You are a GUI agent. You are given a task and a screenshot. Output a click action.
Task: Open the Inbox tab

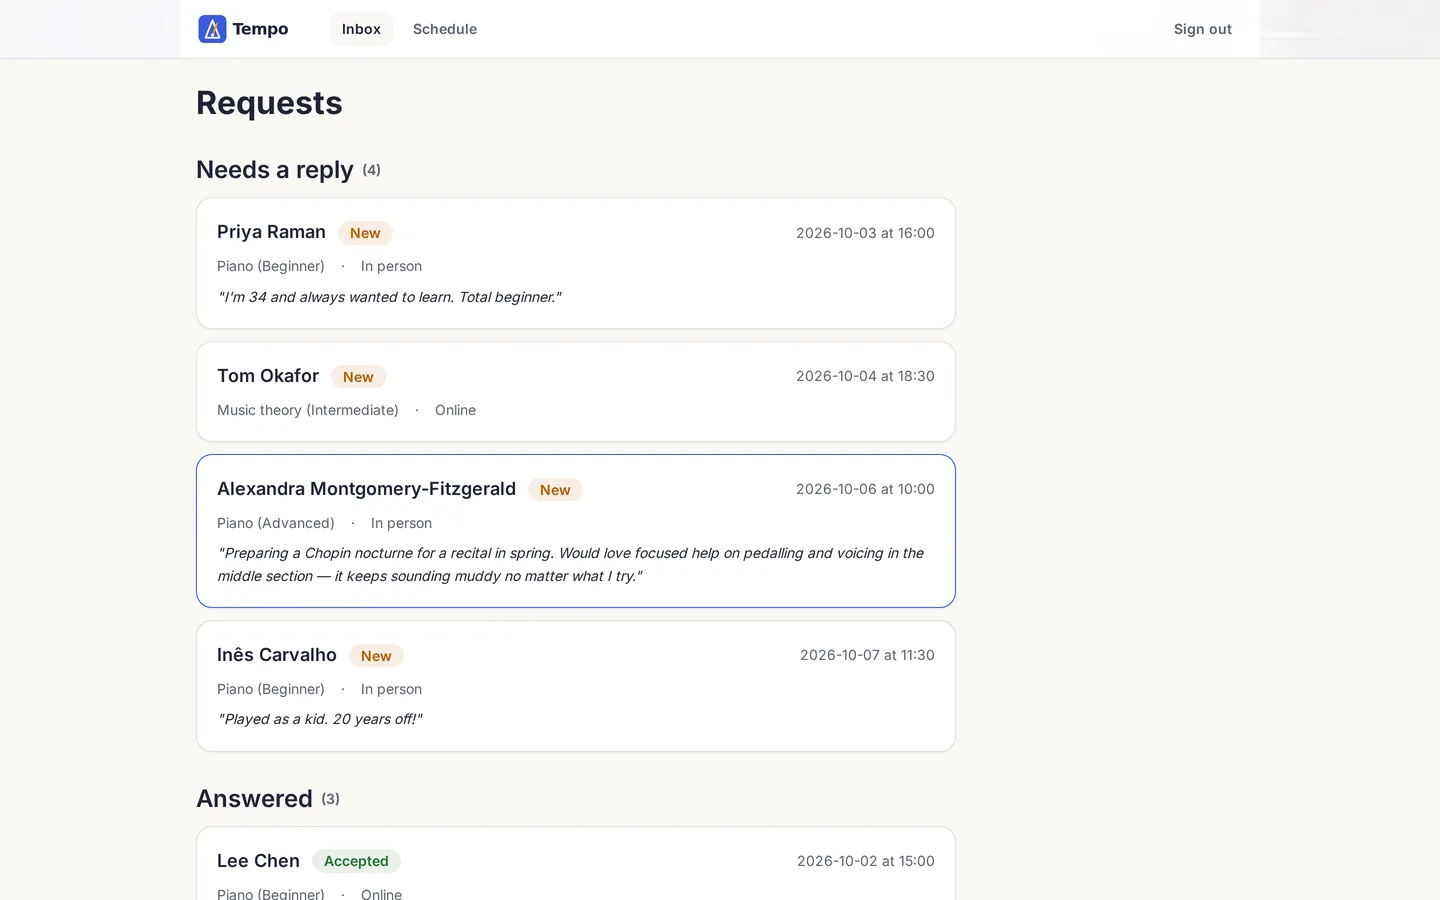coord(361,29)
